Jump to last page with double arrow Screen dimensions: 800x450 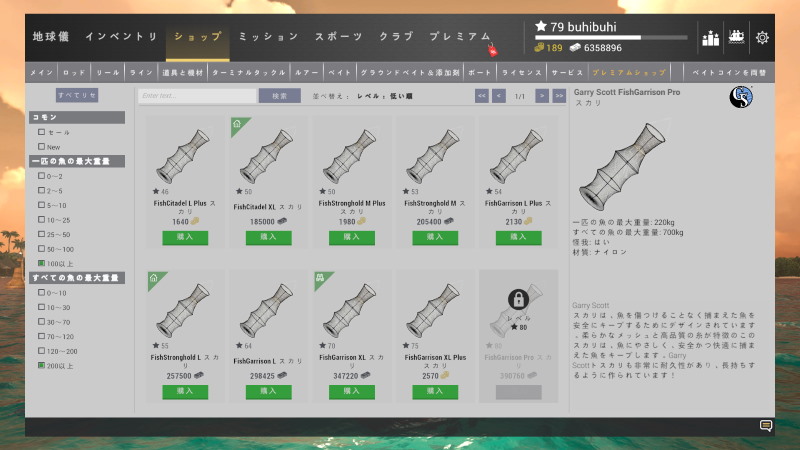559,96
